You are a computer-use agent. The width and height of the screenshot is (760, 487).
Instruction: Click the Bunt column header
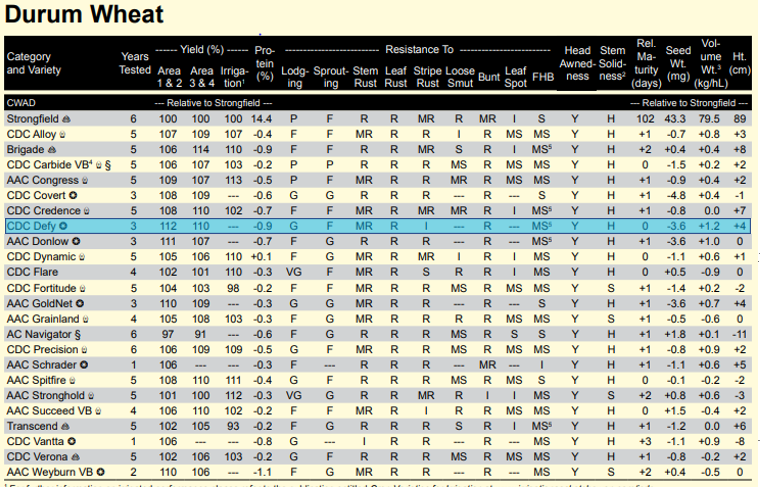point(489,77)
